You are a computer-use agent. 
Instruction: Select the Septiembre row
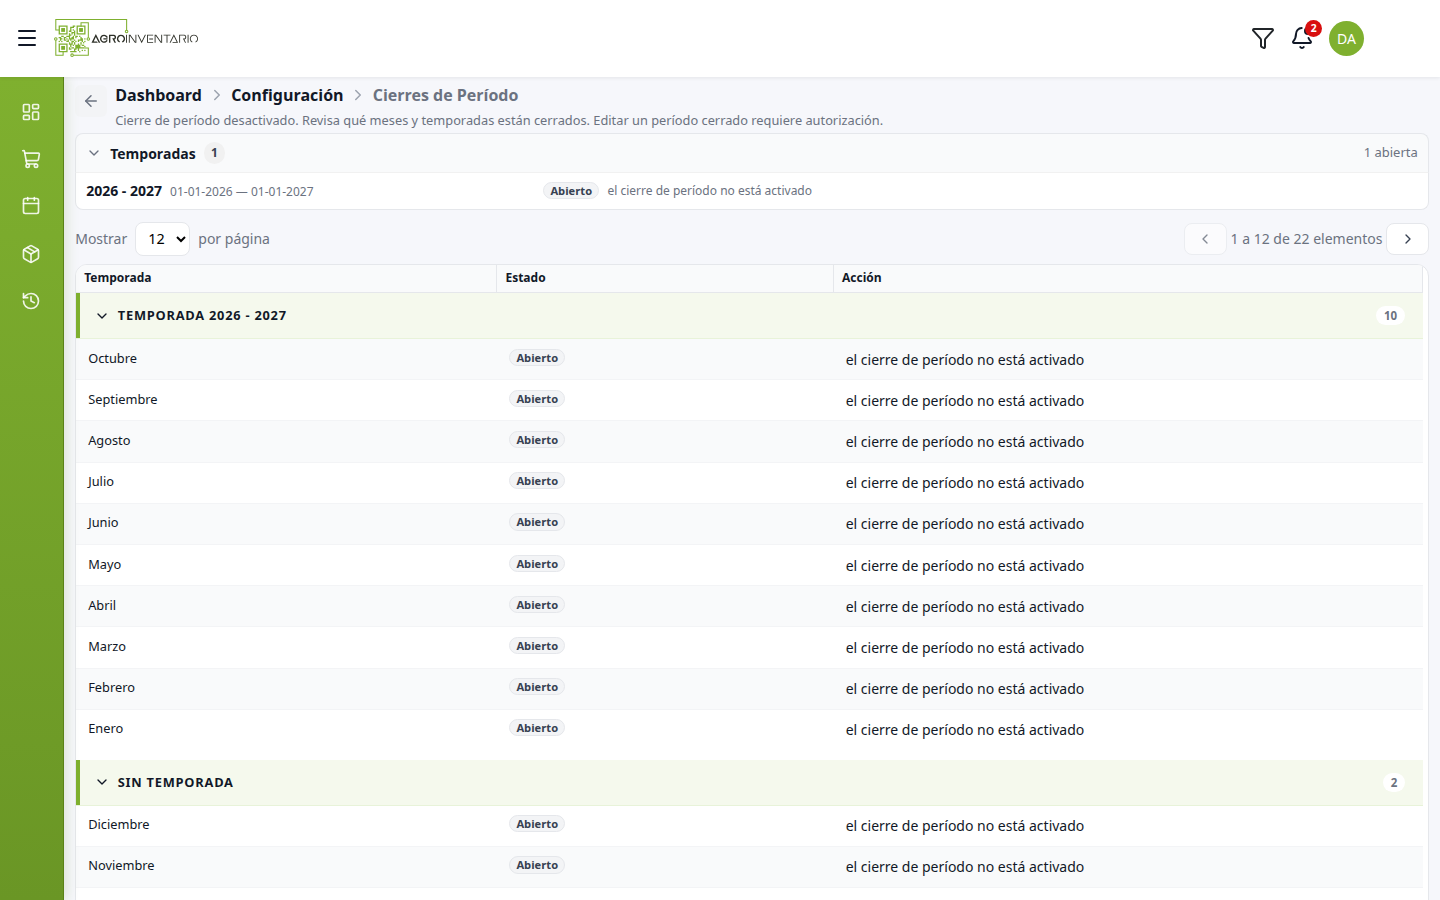(749, 400)
